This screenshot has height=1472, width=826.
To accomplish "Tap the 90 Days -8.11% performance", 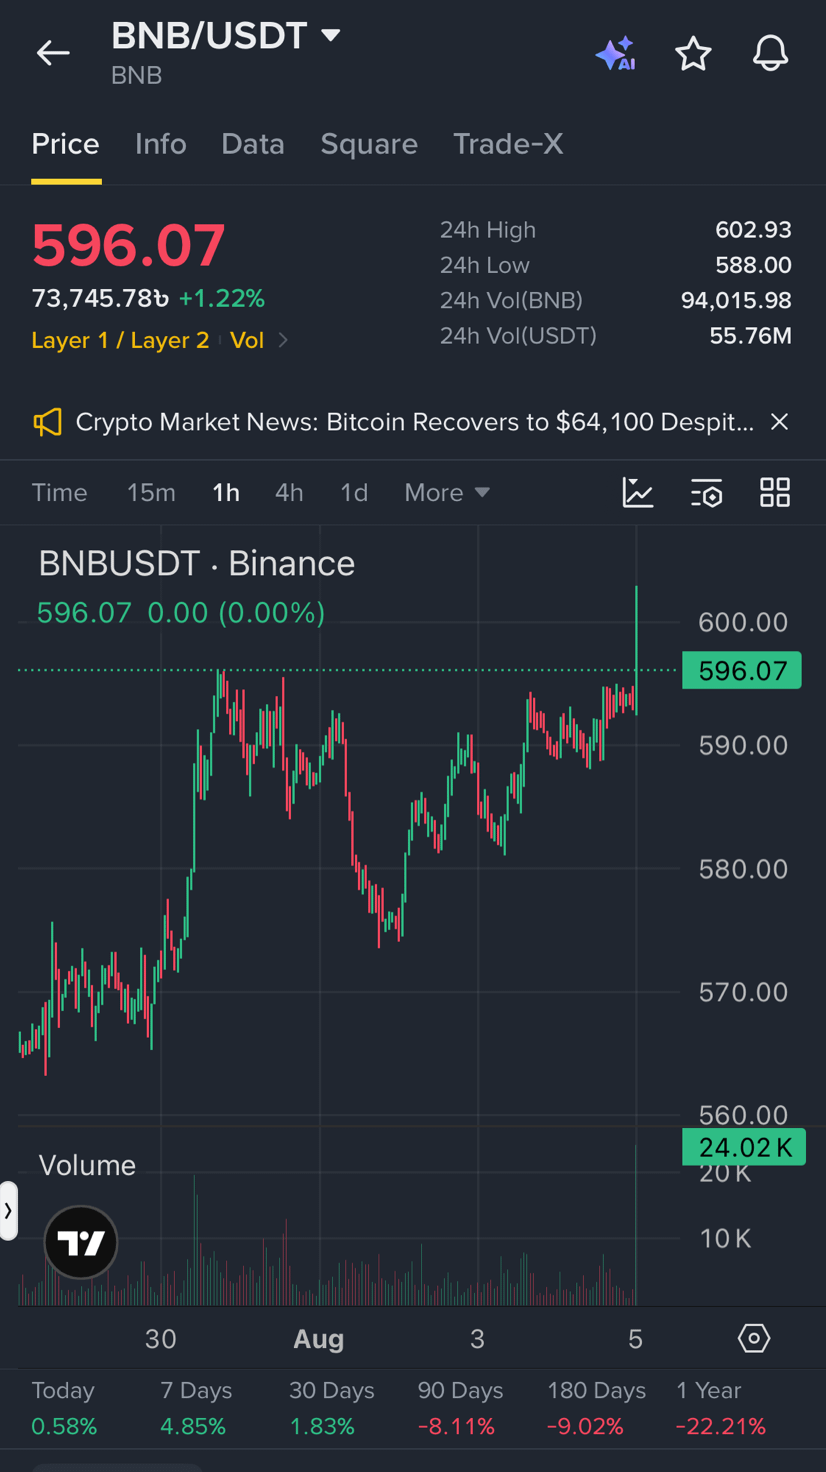I will [460, 1408].
